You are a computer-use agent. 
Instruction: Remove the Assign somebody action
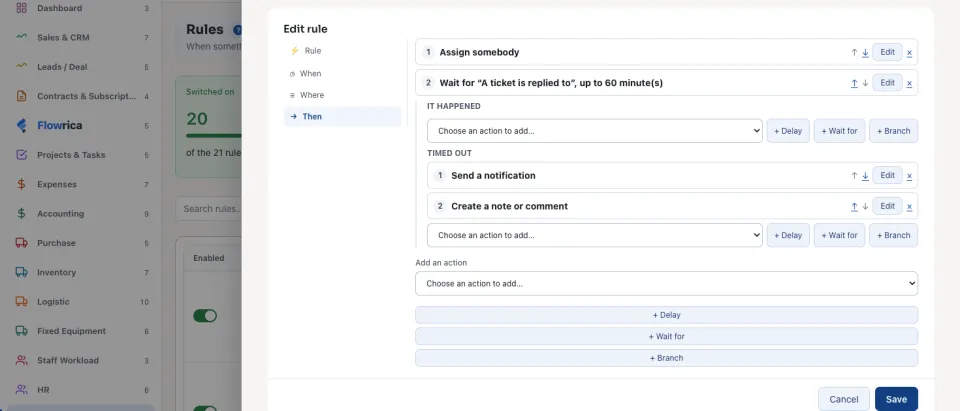click(x=909, y=52)
